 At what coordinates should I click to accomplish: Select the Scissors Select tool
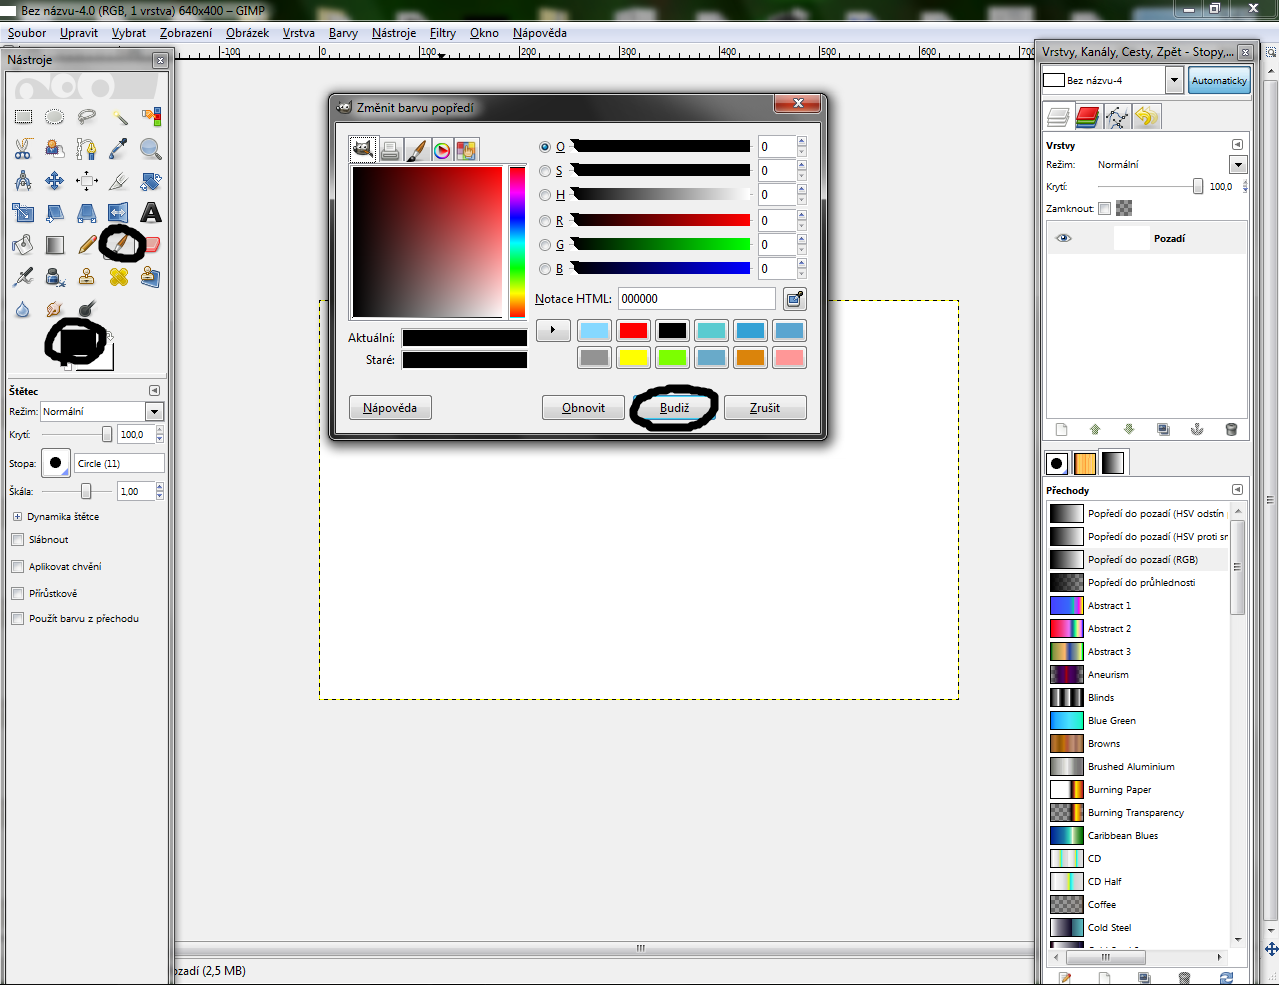pyautogui.click(x=23, y=149)
